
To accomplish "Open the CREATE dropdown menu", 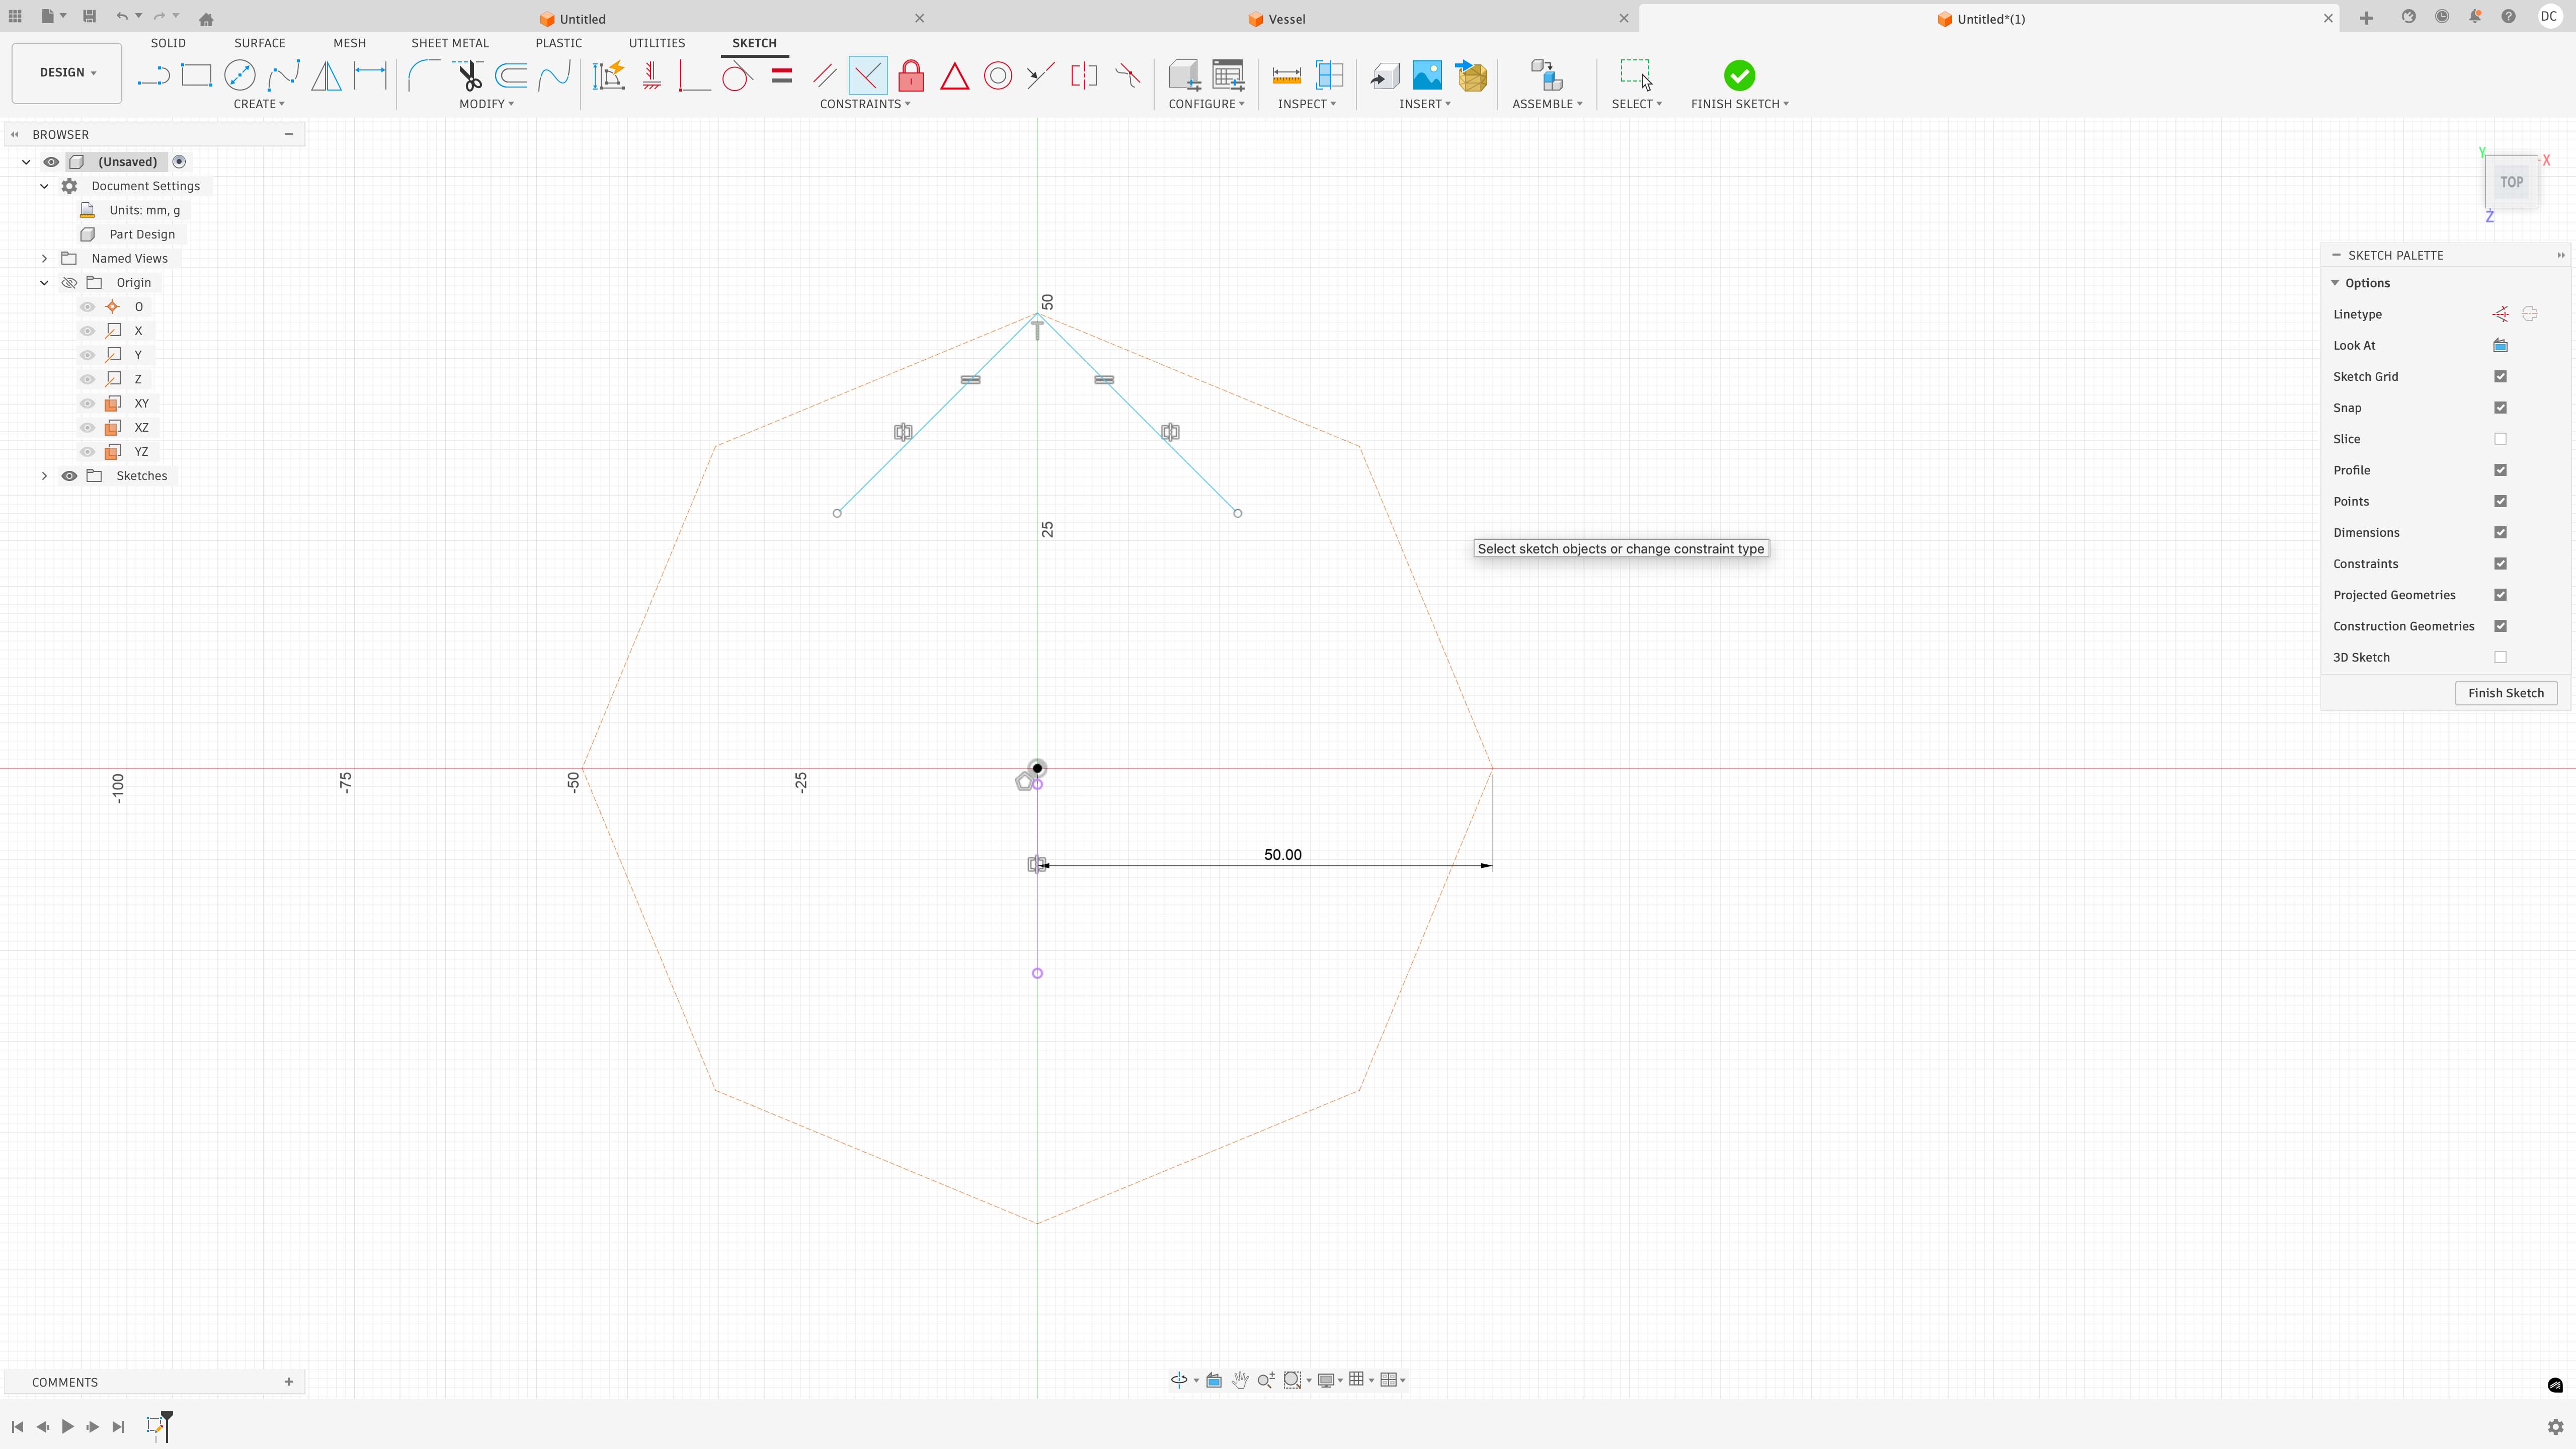I will [x=259, y=103].
